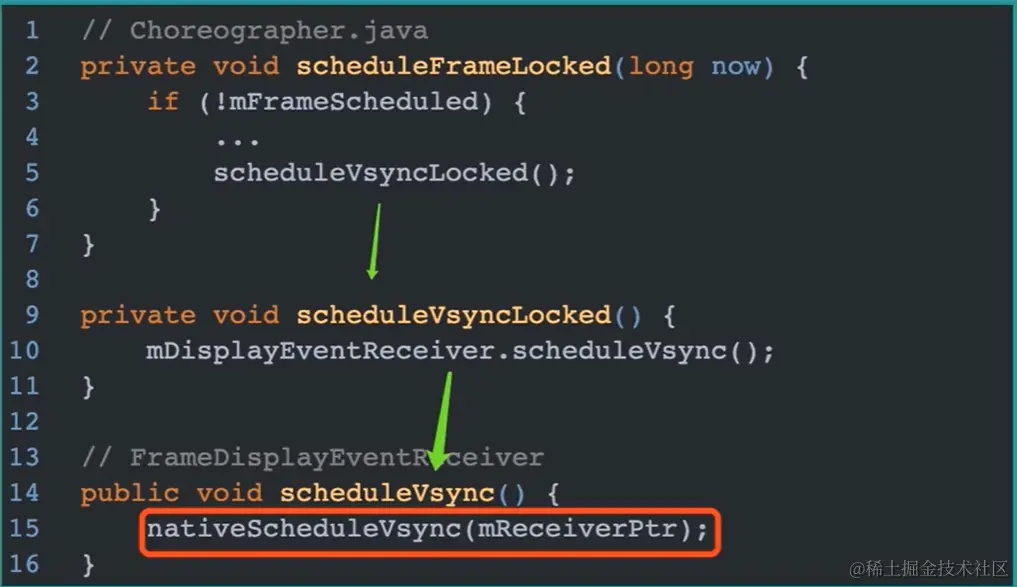Image resolution: width=1017 pixels, height=587 pixels.
Task: Click line number 1 in the gutter
Action: click(32, 30)
